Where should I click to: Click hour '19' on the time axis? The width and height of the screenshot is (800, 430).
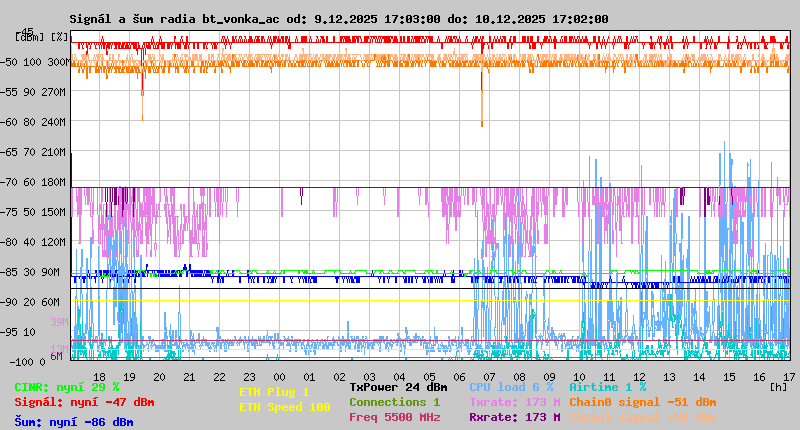point(130,377)
